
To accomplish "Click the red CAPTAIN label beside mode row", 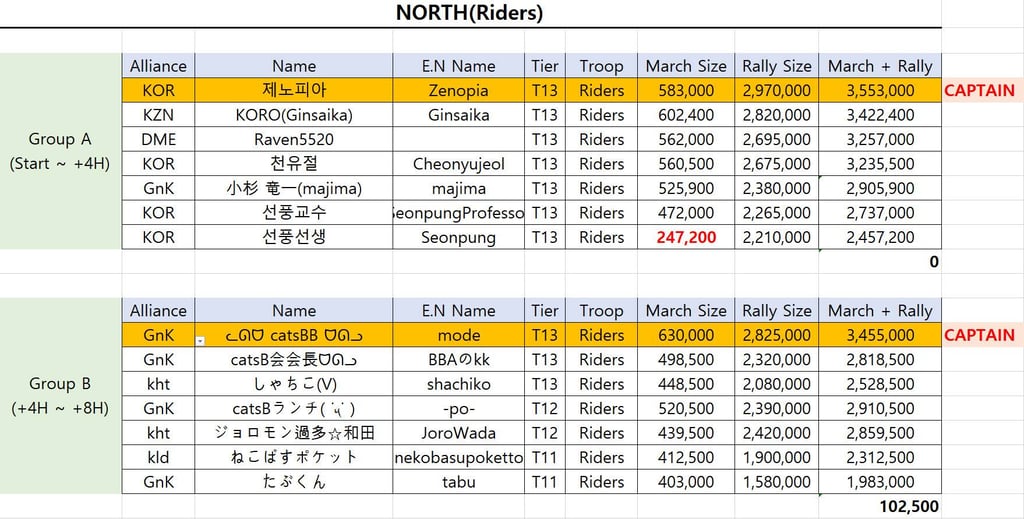I will pos(979,335).
